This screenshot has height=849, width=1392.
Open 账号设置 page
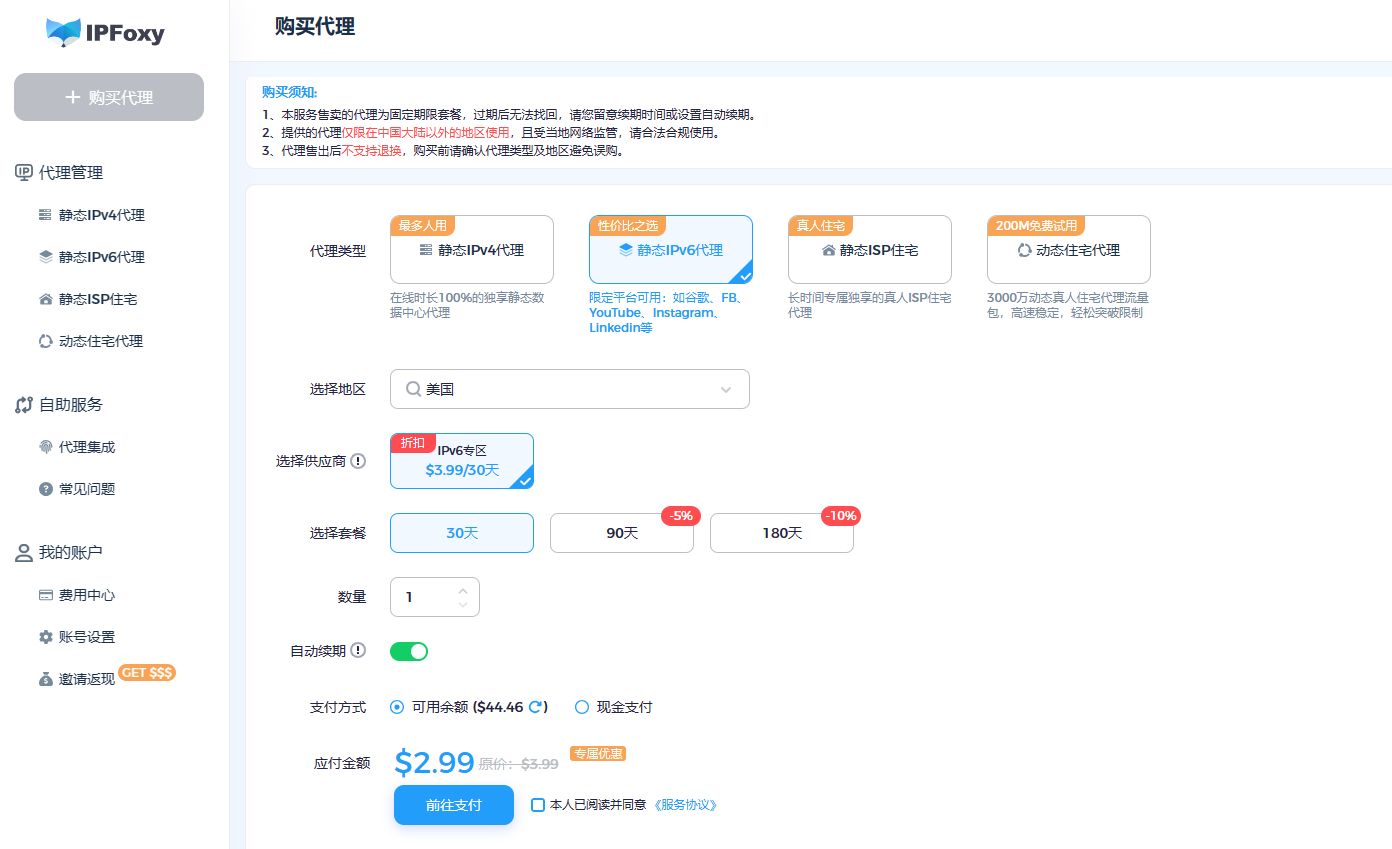[87, 637]
